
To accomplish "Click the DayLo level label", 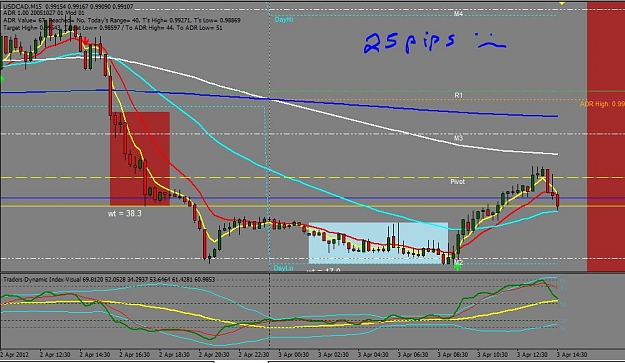I will coord(283,268).
